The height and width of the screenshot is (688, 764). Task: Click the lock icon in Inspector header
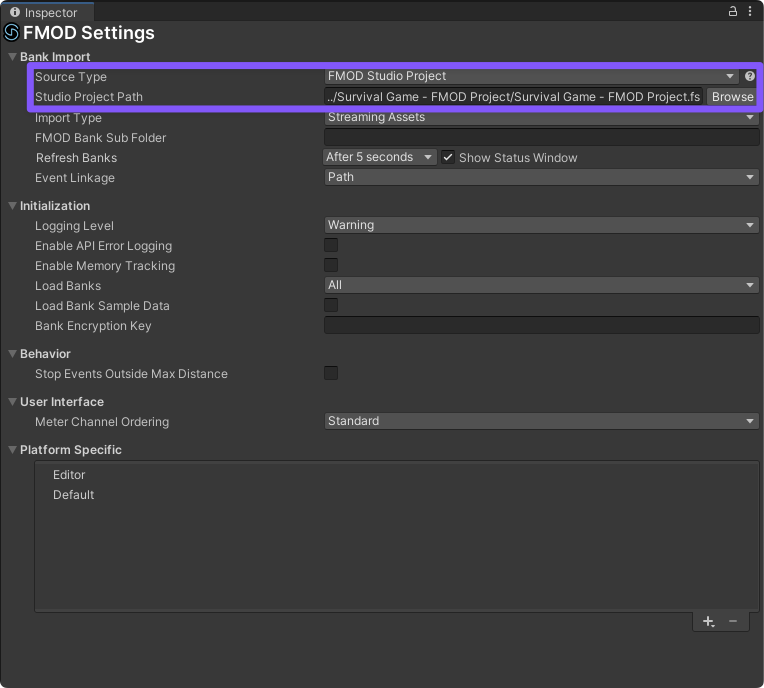click(x=734, y=12)
